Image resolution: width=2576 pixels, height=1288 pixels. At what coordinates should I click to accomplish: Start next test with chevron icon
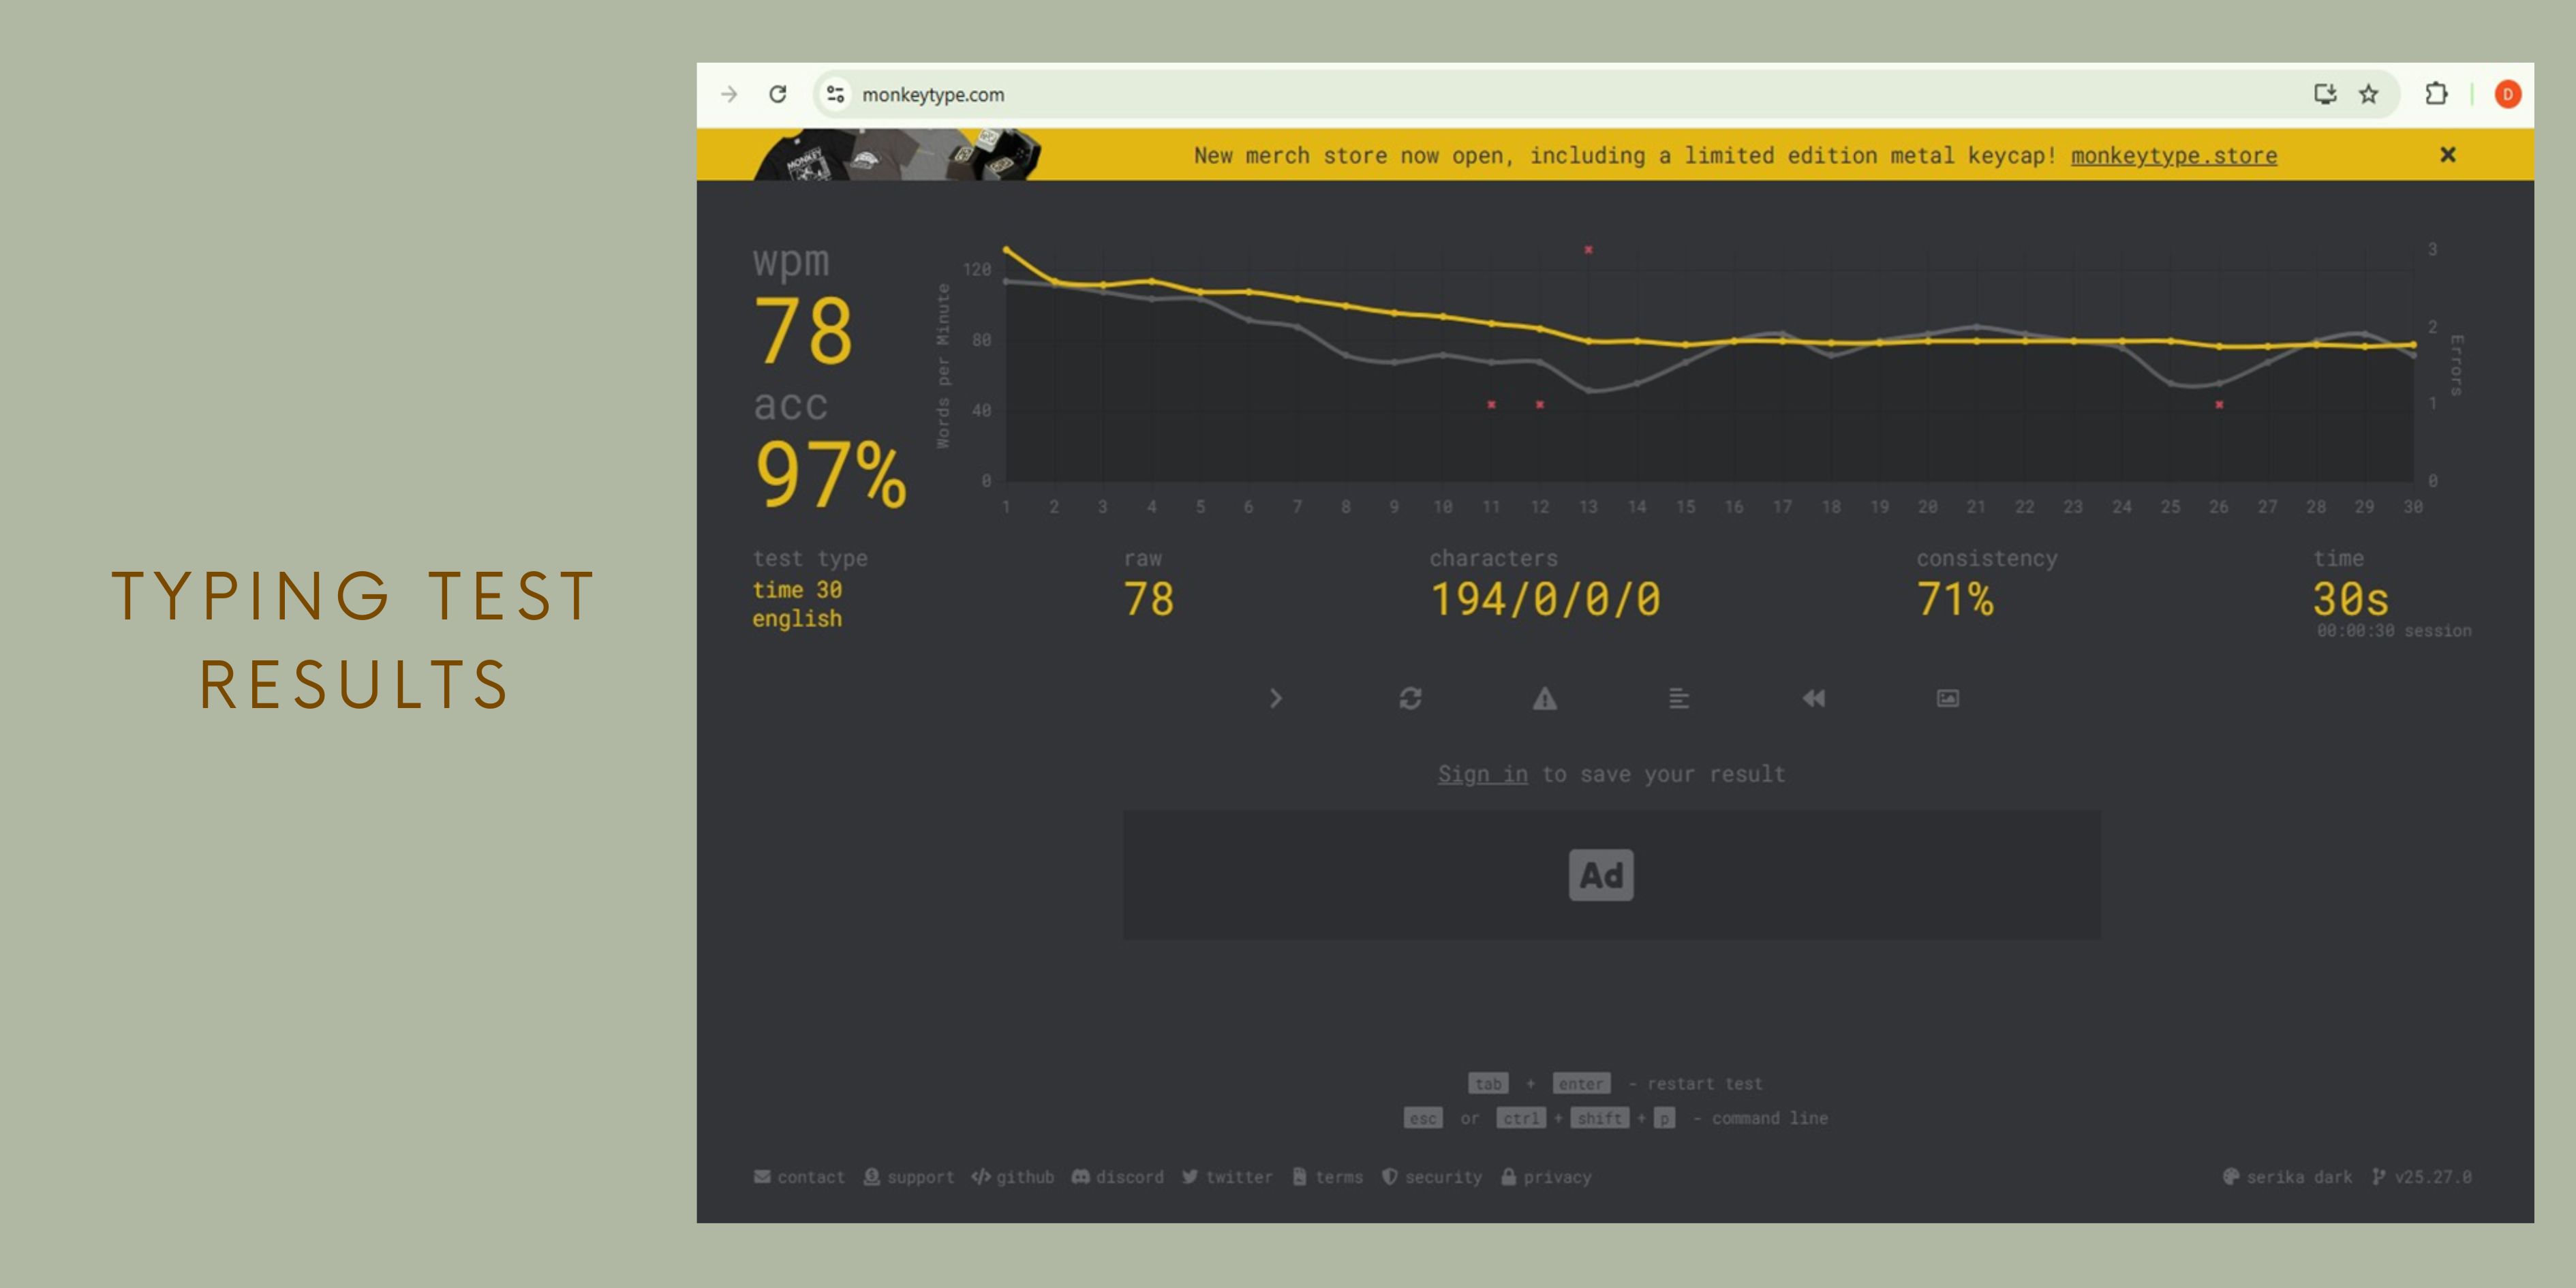[1275, 698]
